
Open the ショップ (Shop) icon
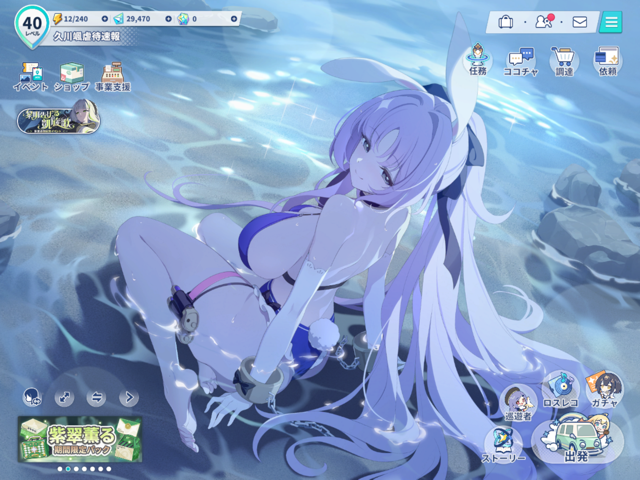coord(72,76)
